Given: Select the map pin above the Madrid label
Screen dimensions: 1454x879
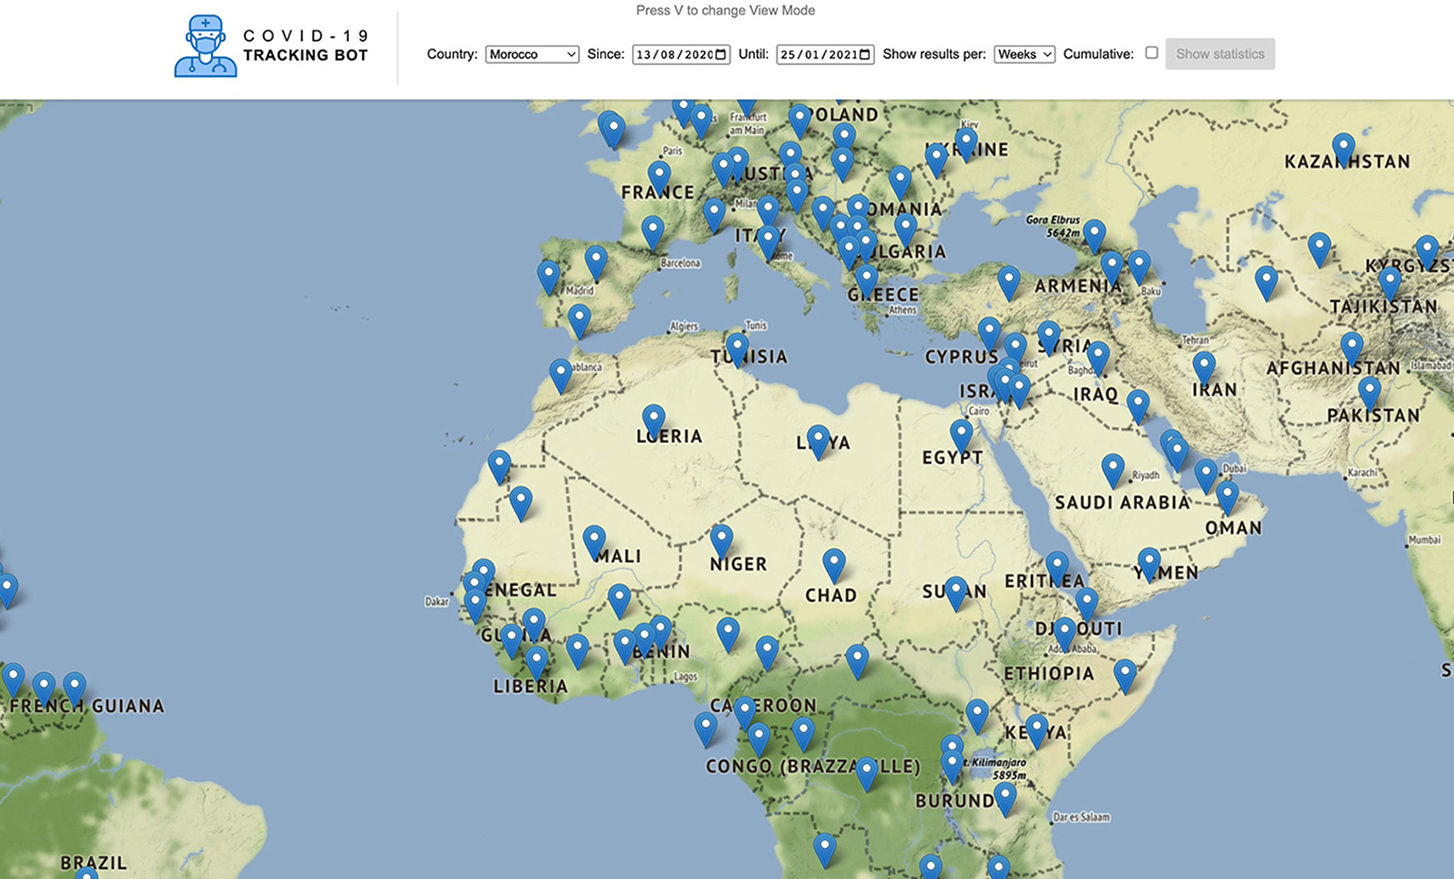Looking at the screenshot, I should (596, 262).
